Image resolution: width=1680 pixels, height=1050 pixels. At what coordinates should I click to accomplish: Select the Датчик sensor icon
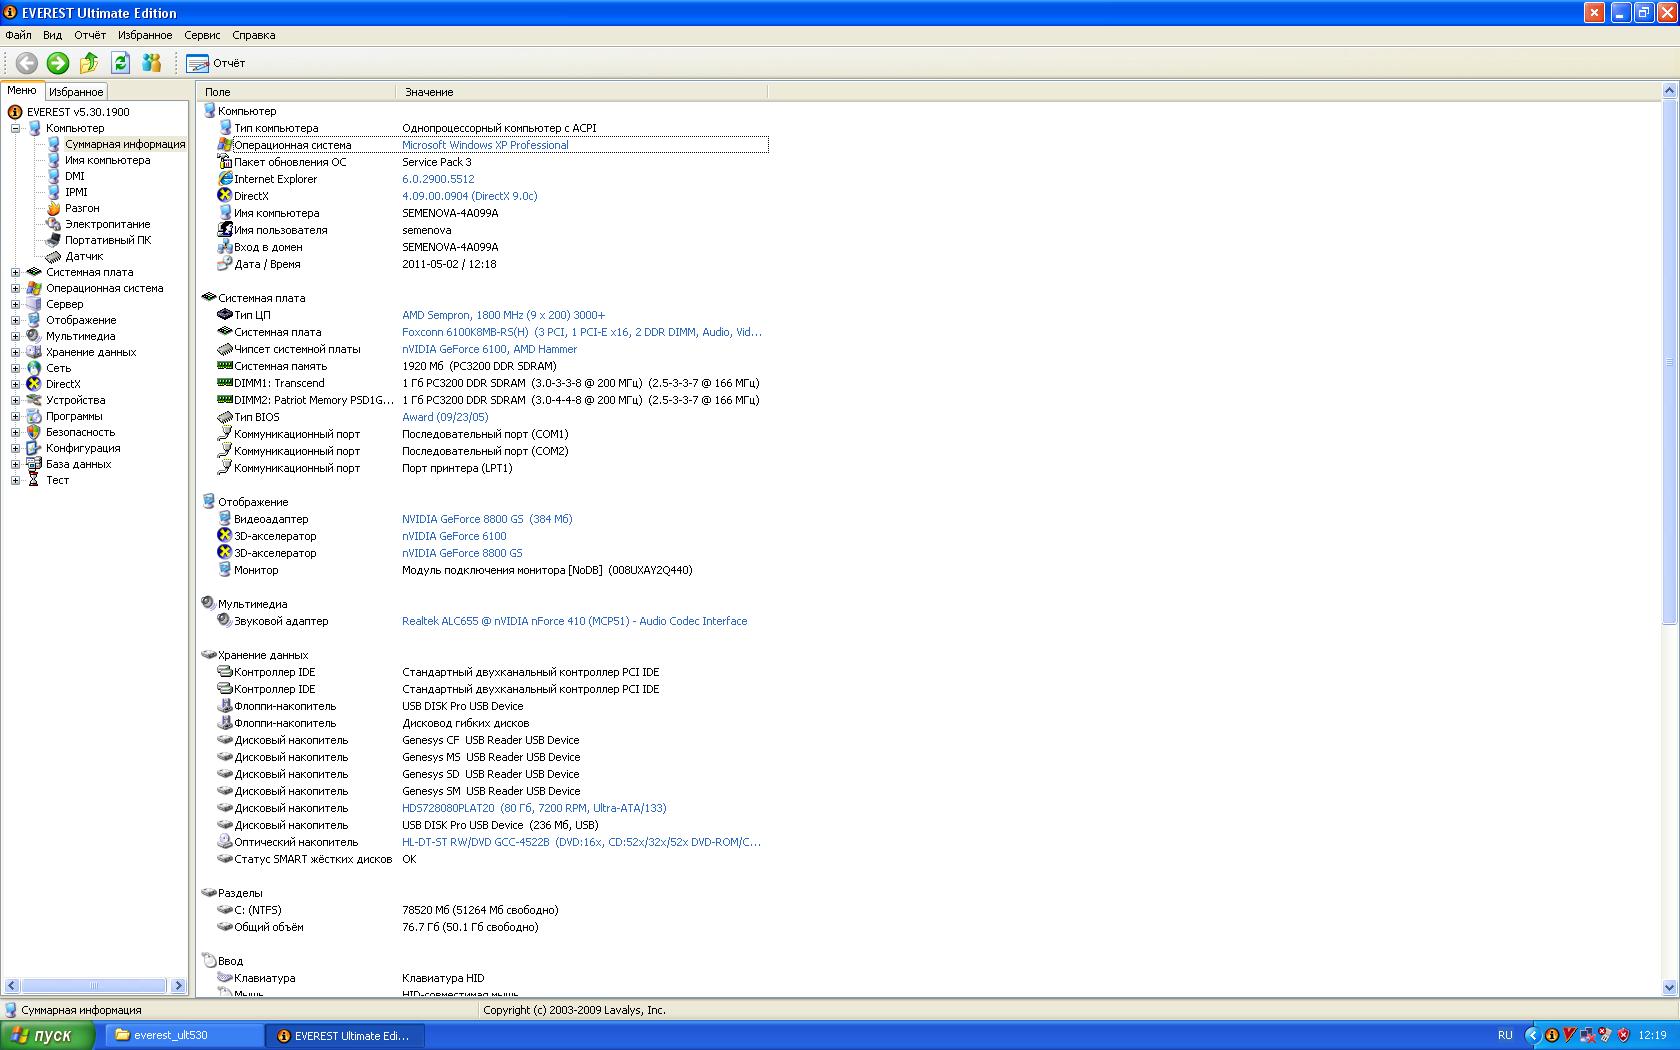tap(54, 256)
